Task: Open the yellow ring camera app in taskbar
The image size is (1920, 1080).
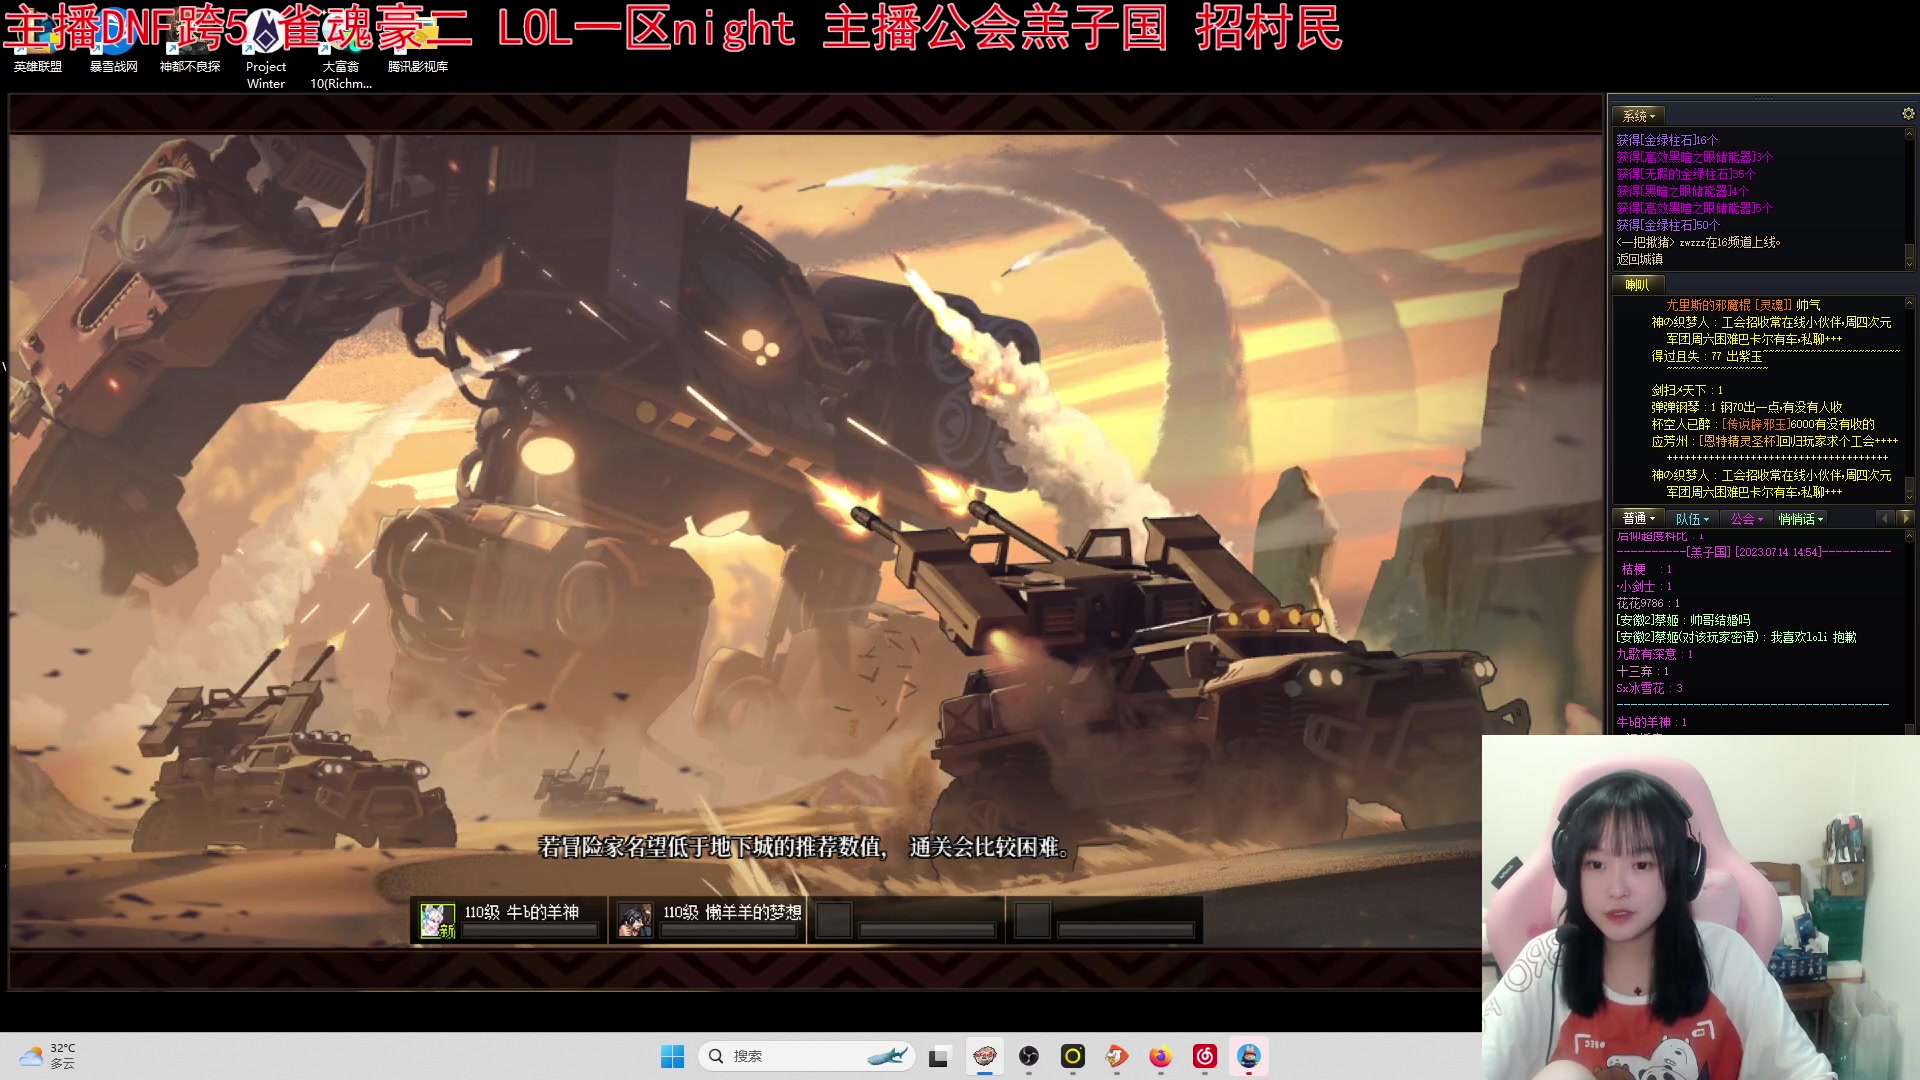Action: pos(1073,1056)
